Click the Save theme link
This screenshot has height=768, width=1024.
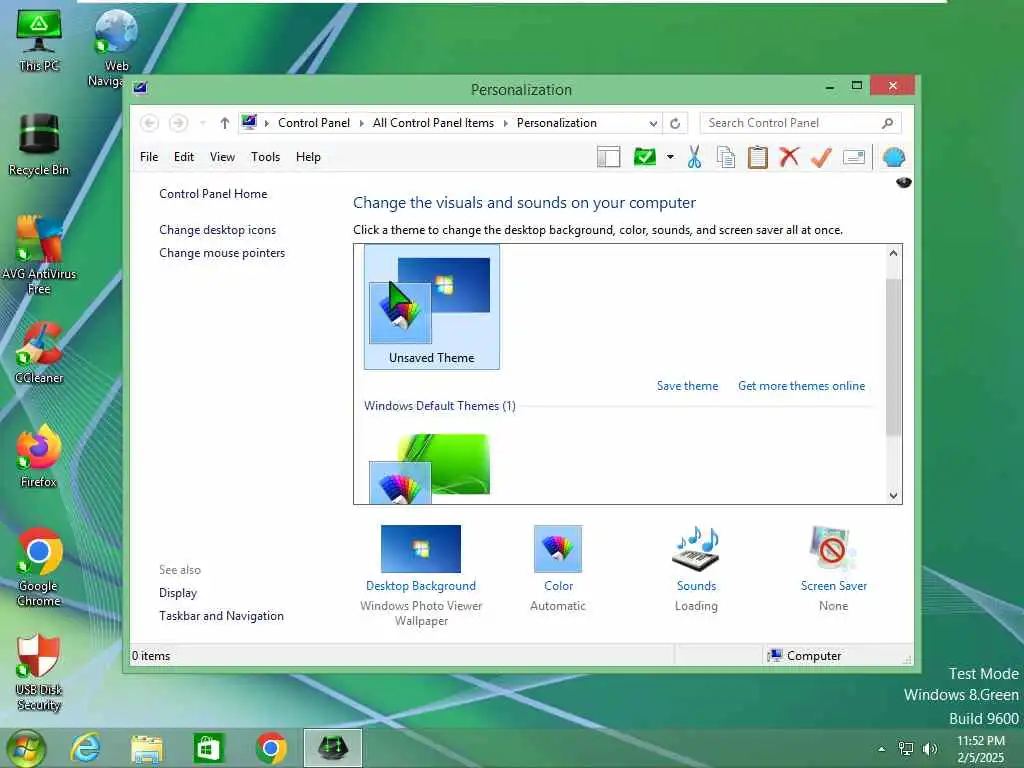tap(687, 386)
